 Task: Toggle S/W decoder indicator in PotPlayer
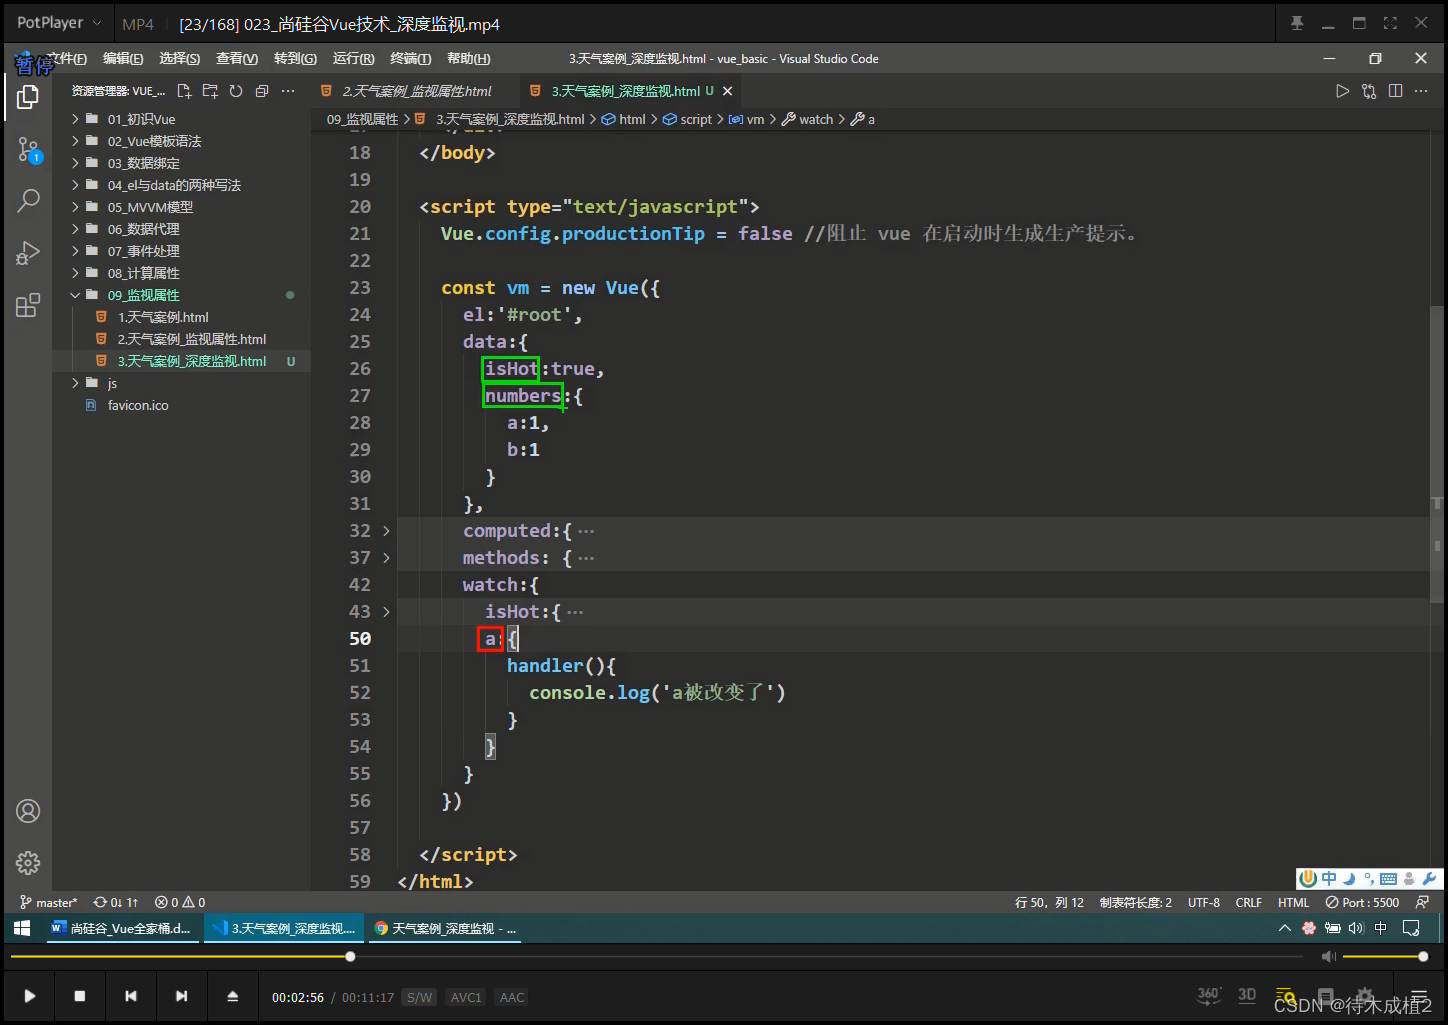point(420,997)
